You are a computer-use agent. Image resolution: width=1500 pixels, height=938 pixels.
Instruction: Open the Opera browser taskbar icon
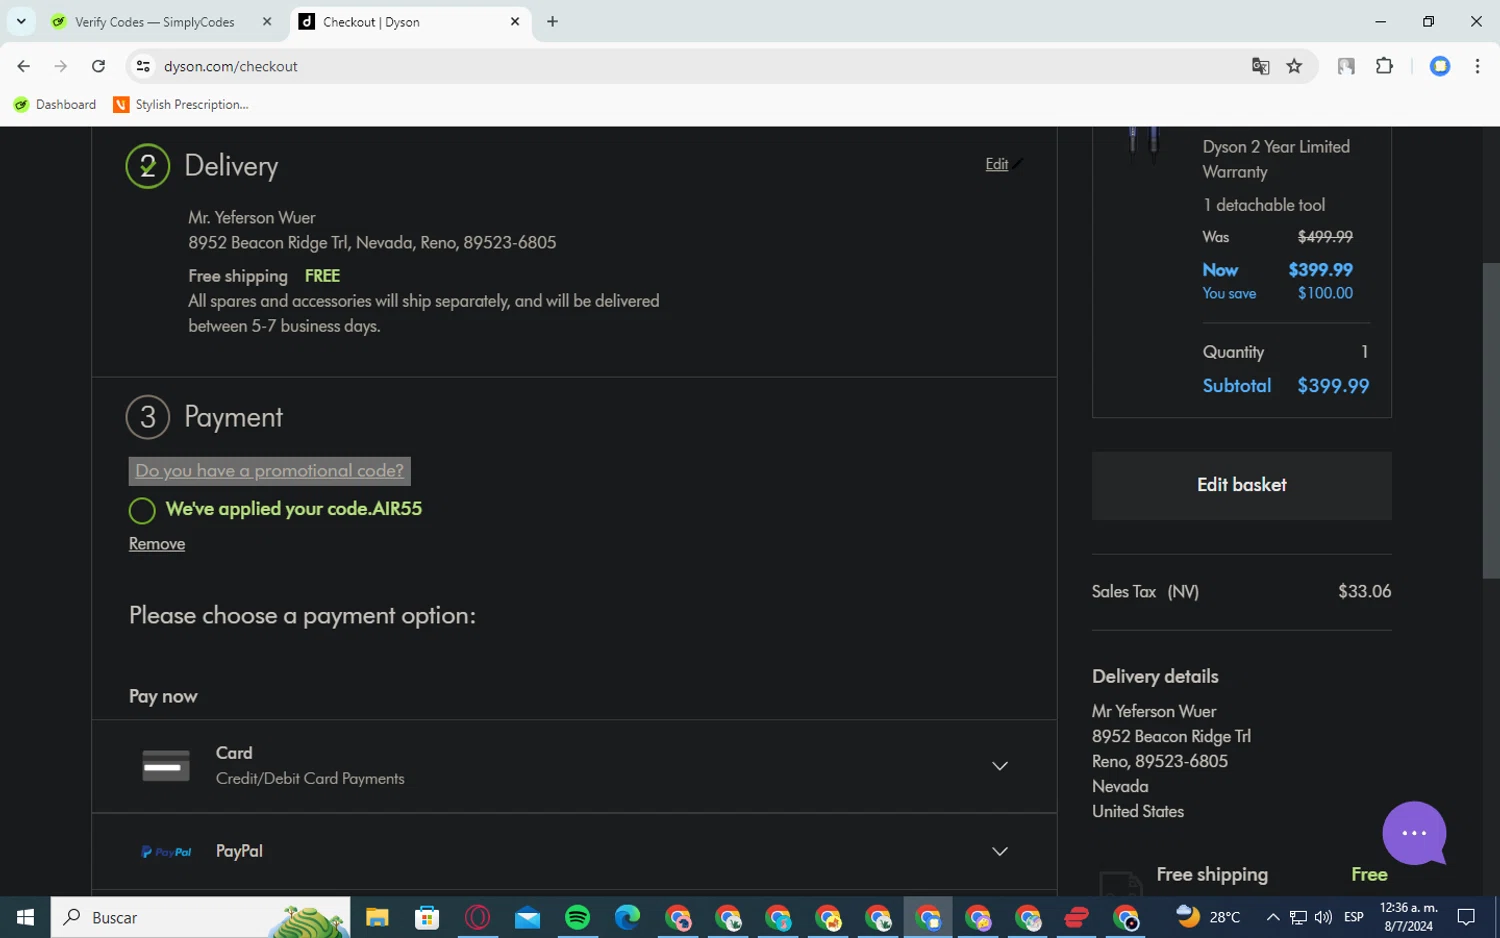(x=477, y=917)
